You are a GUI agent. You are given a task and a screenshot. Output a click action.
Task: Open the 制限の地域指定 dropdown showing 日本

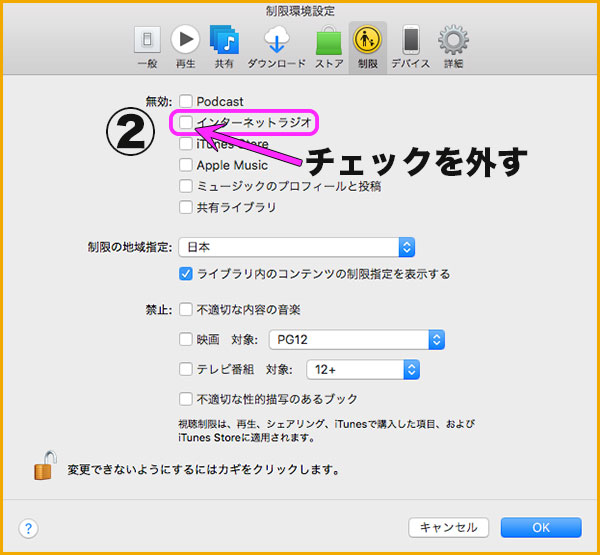pyautogui.click(x=297, y=247)
